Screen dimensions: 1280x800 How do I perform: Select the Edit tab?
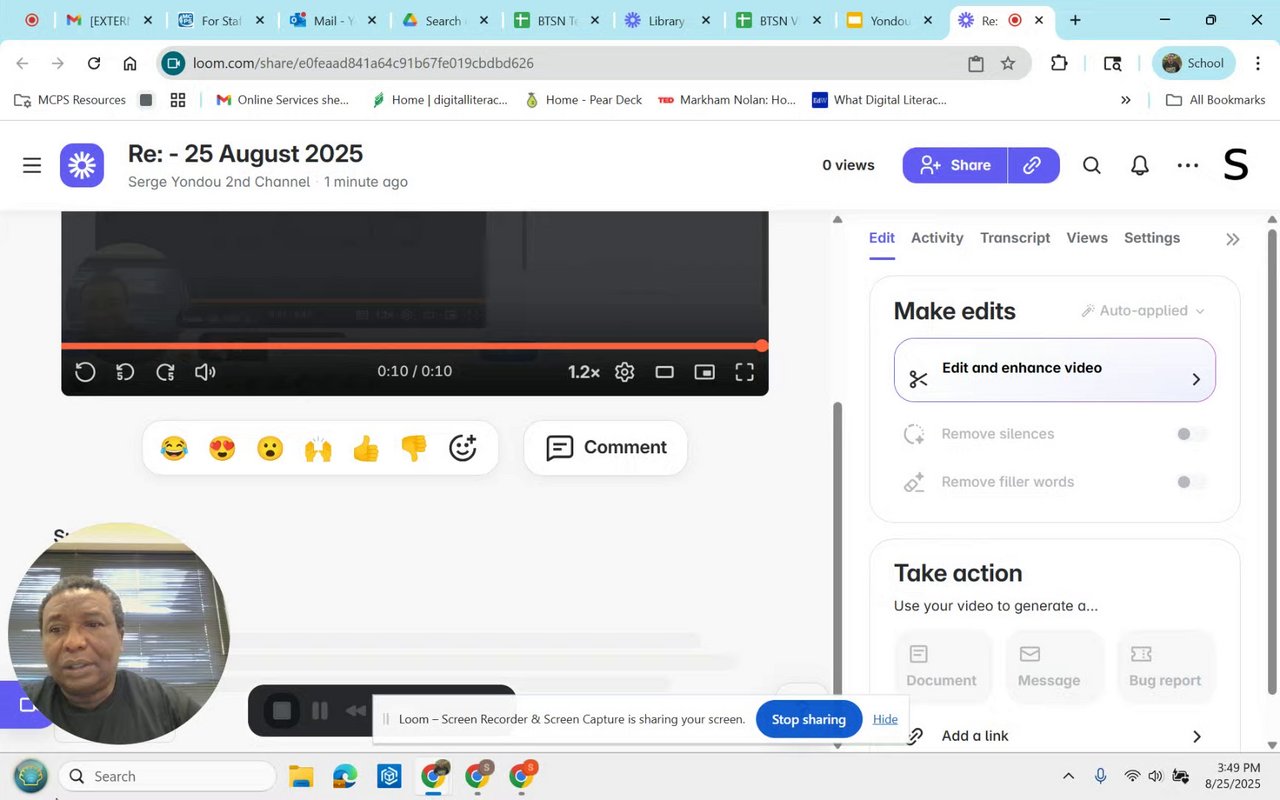click(x=882, y=238)
